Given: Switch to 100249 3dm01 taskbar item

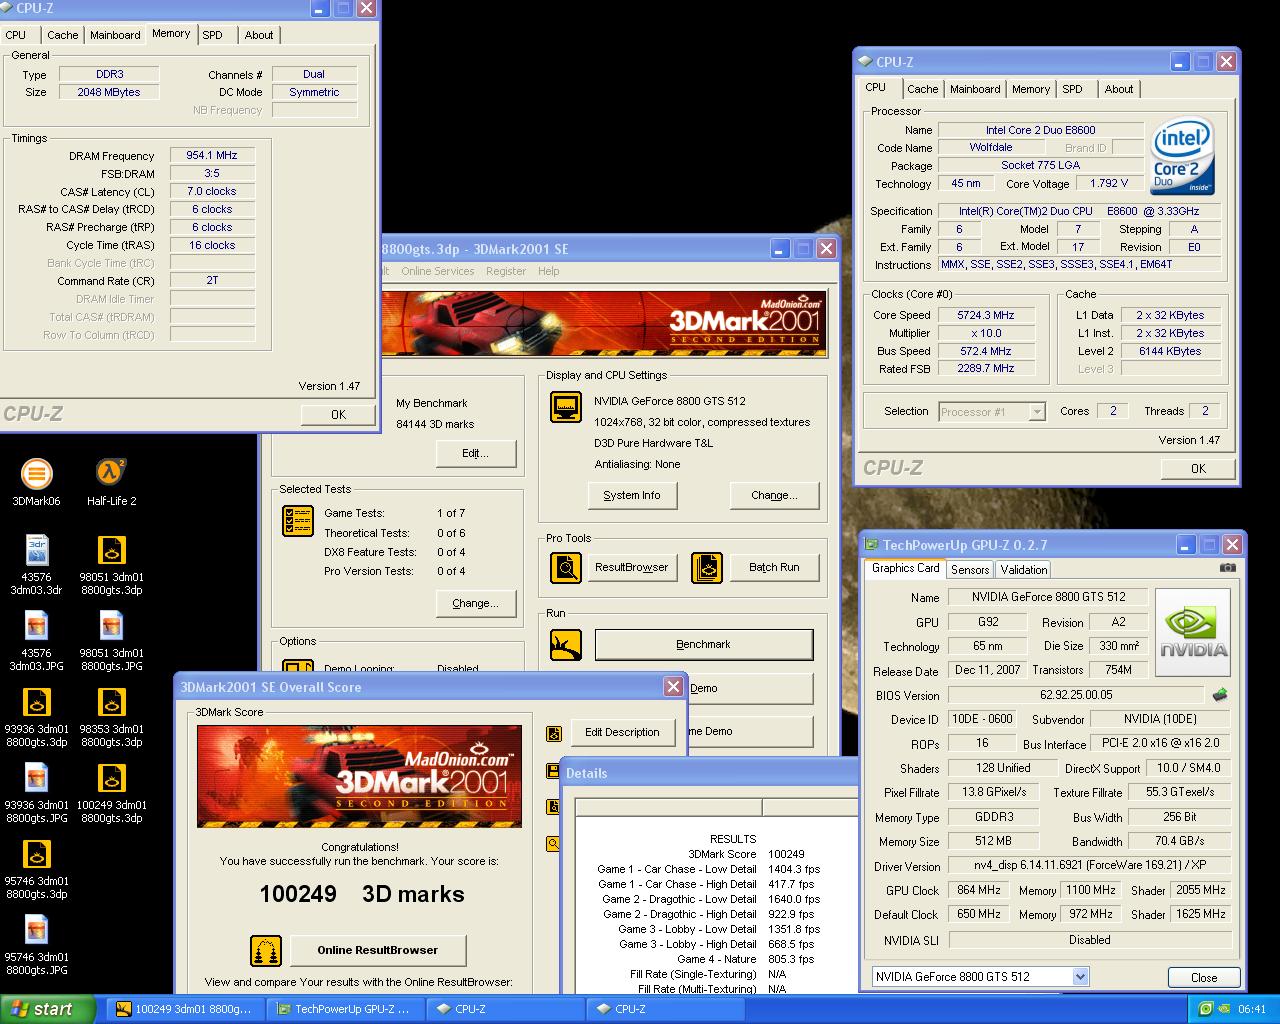Looking at the screenshot, I should [186, 1009].
